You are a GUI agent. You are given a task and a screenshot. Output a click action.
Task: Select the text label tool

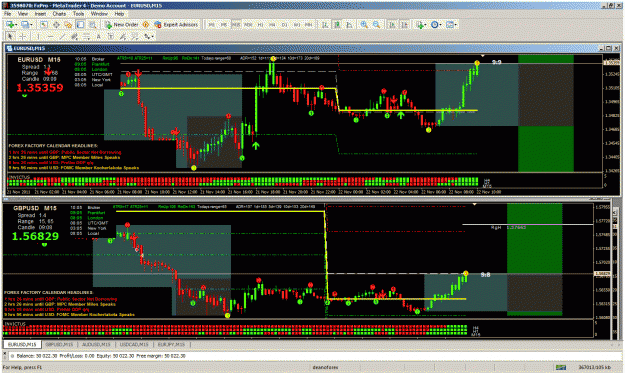[110, 36]
